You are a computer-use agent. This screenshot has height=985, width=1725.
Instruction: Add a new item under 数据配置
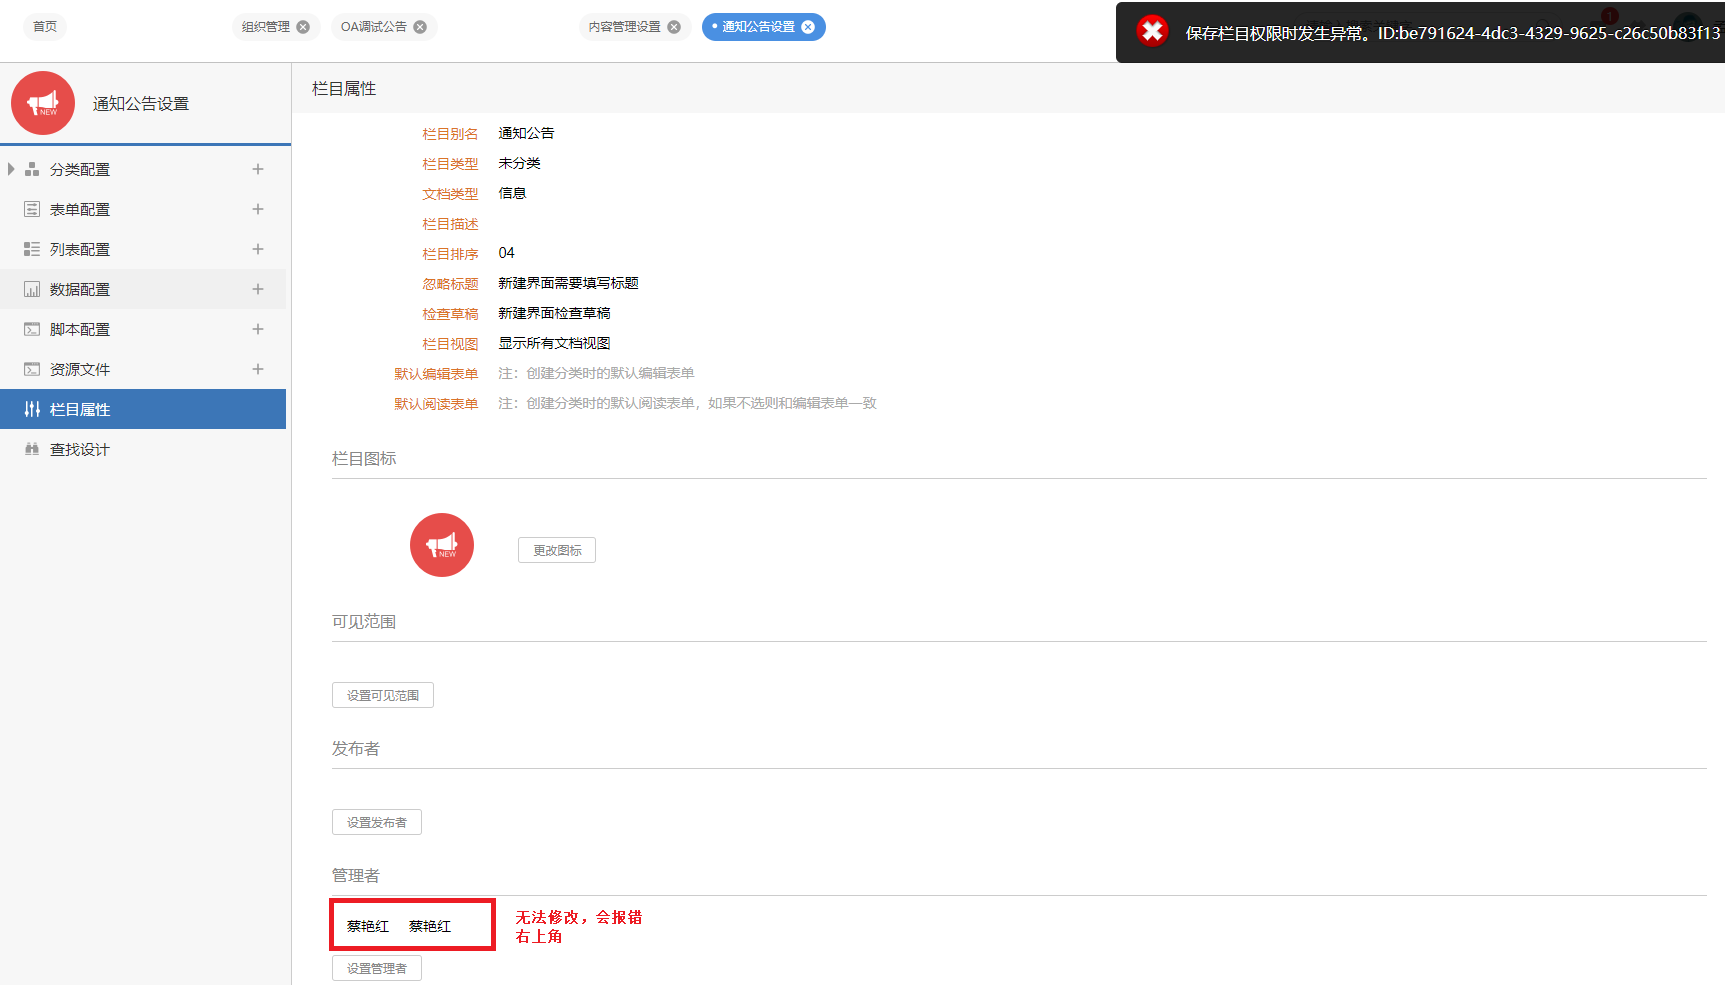point(258,289)
